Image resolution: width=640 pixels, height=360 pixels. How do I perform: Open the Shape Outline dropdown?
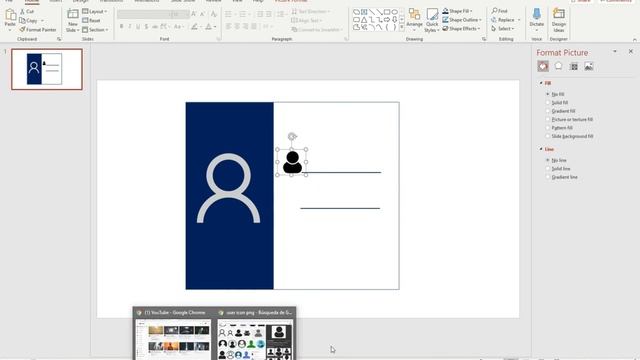click(x=462, y=20)
